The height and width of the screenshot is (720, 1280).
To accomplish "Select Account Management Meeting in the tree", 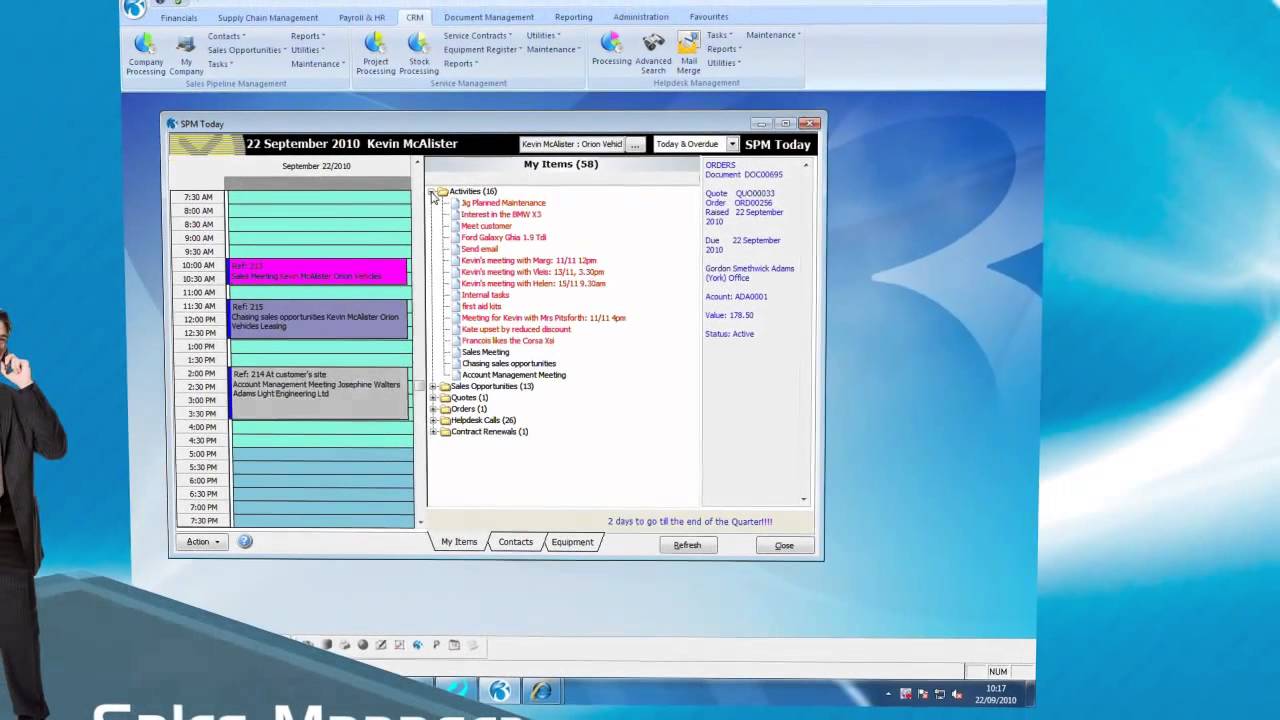I will (x=514, y=375).
